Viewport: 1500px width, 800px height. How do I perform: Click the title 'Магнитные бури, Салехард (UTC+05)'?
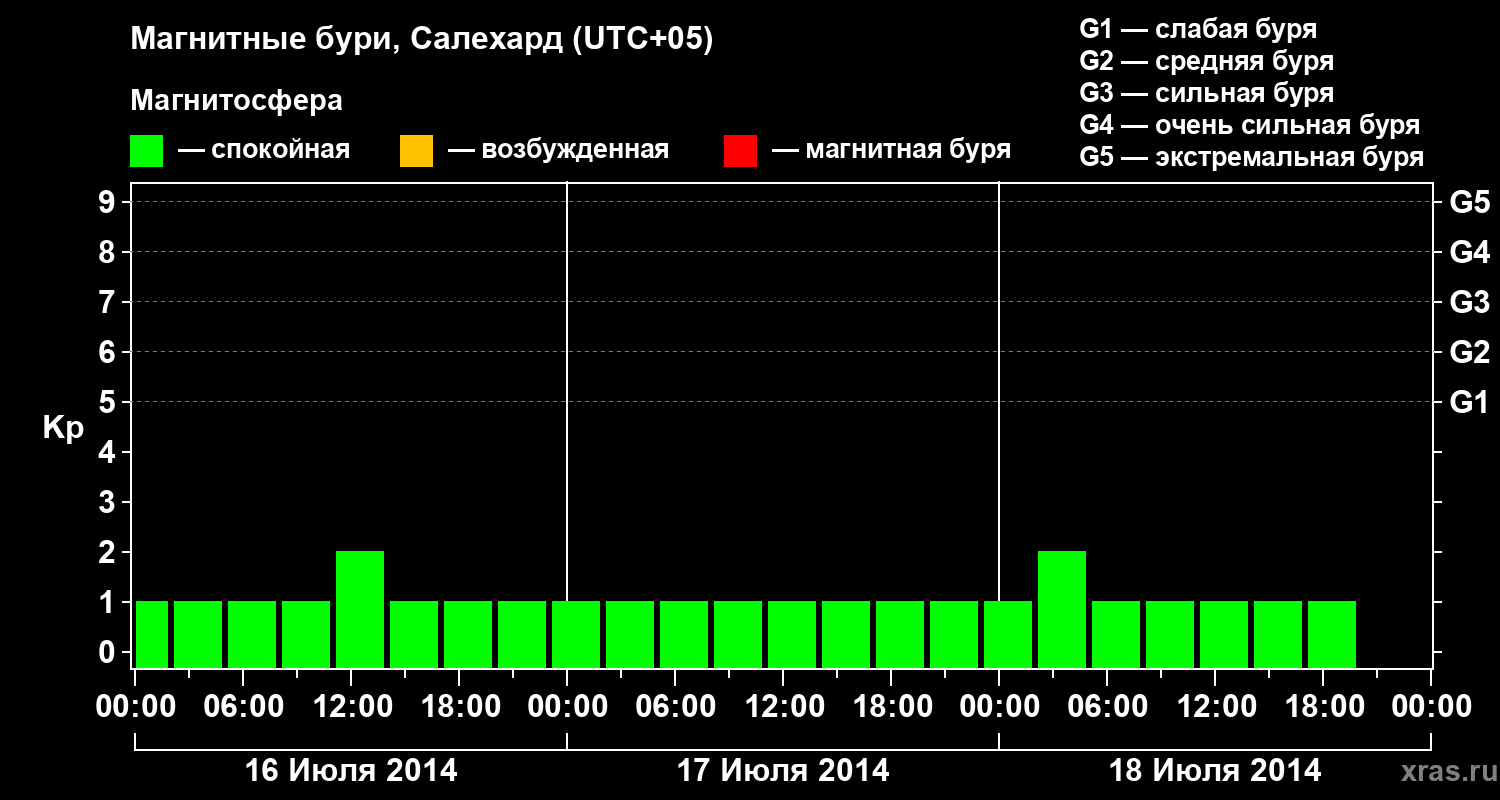point(422,40)
